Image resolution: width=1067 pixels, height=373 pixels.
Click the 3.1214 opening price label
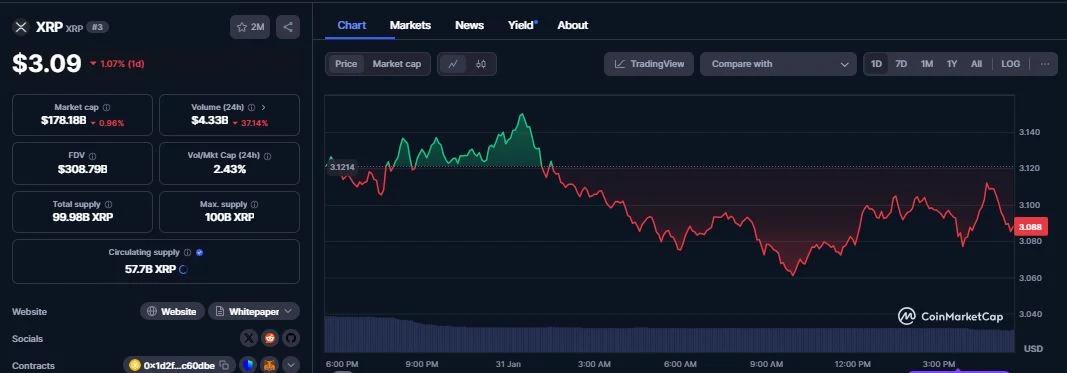tap(342, 167)
